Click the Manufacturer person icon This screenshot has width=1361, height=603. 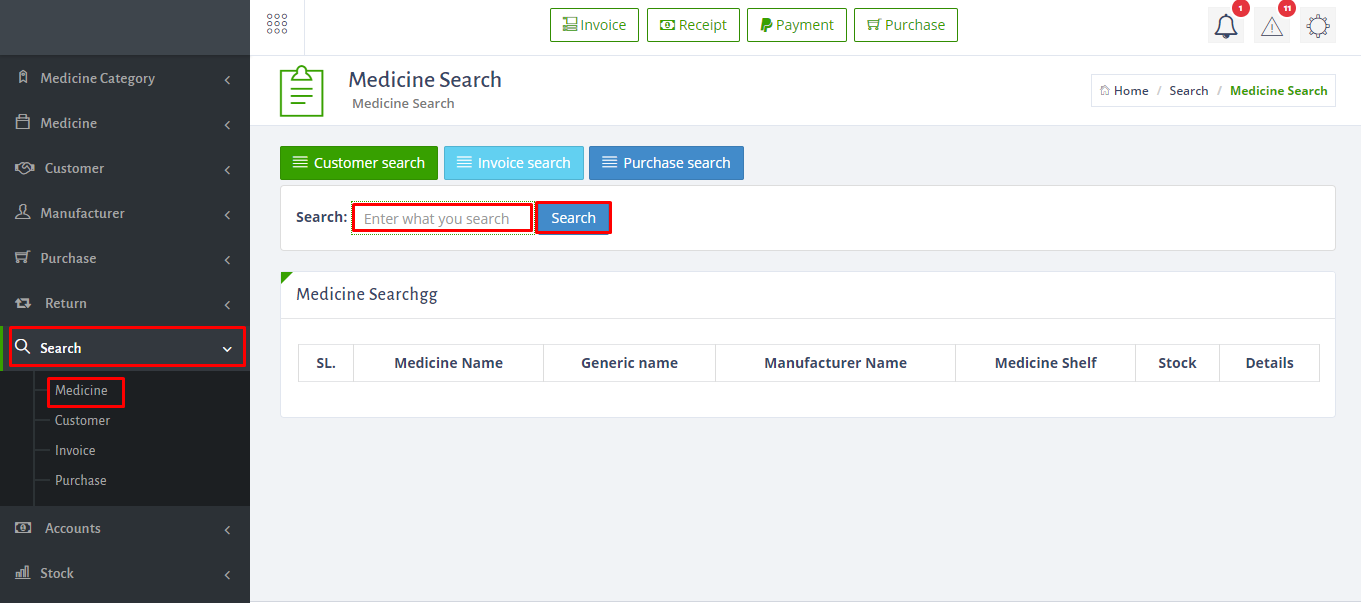23,213
